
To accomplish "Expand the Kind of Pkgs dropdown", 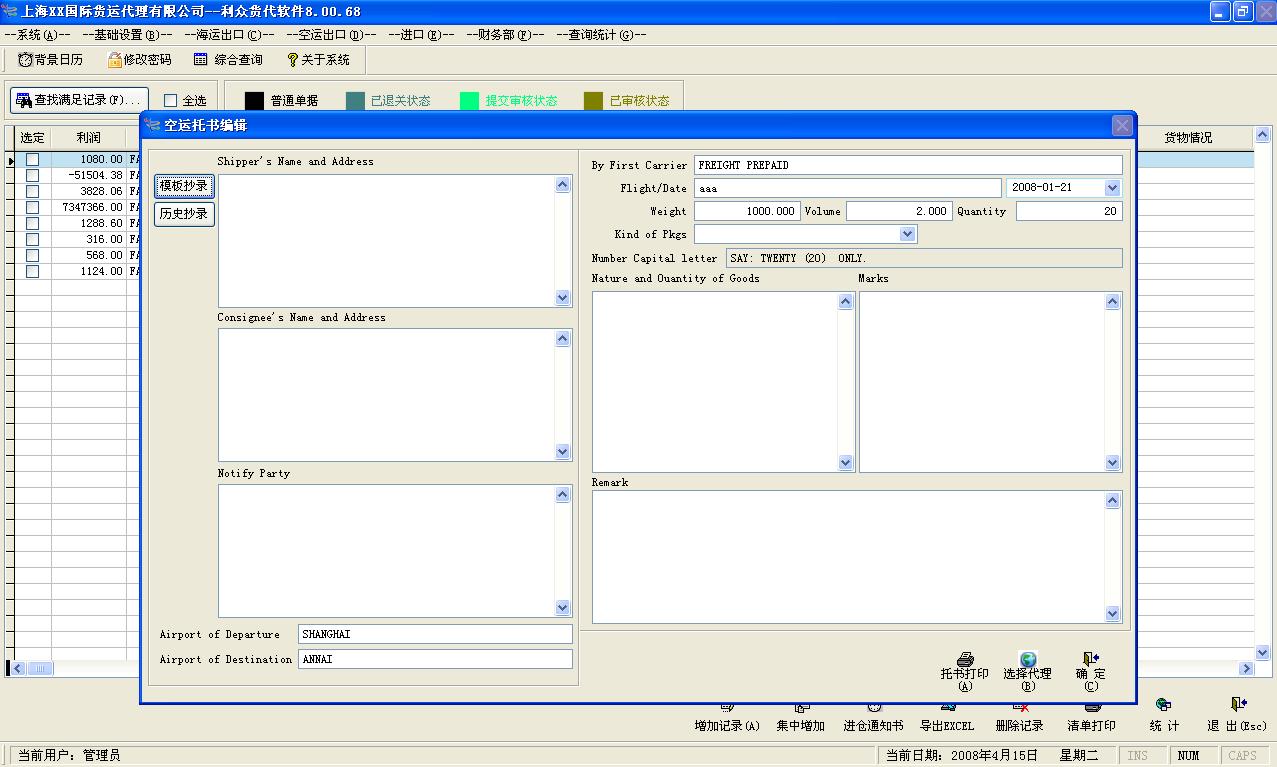I will [907, 234].
